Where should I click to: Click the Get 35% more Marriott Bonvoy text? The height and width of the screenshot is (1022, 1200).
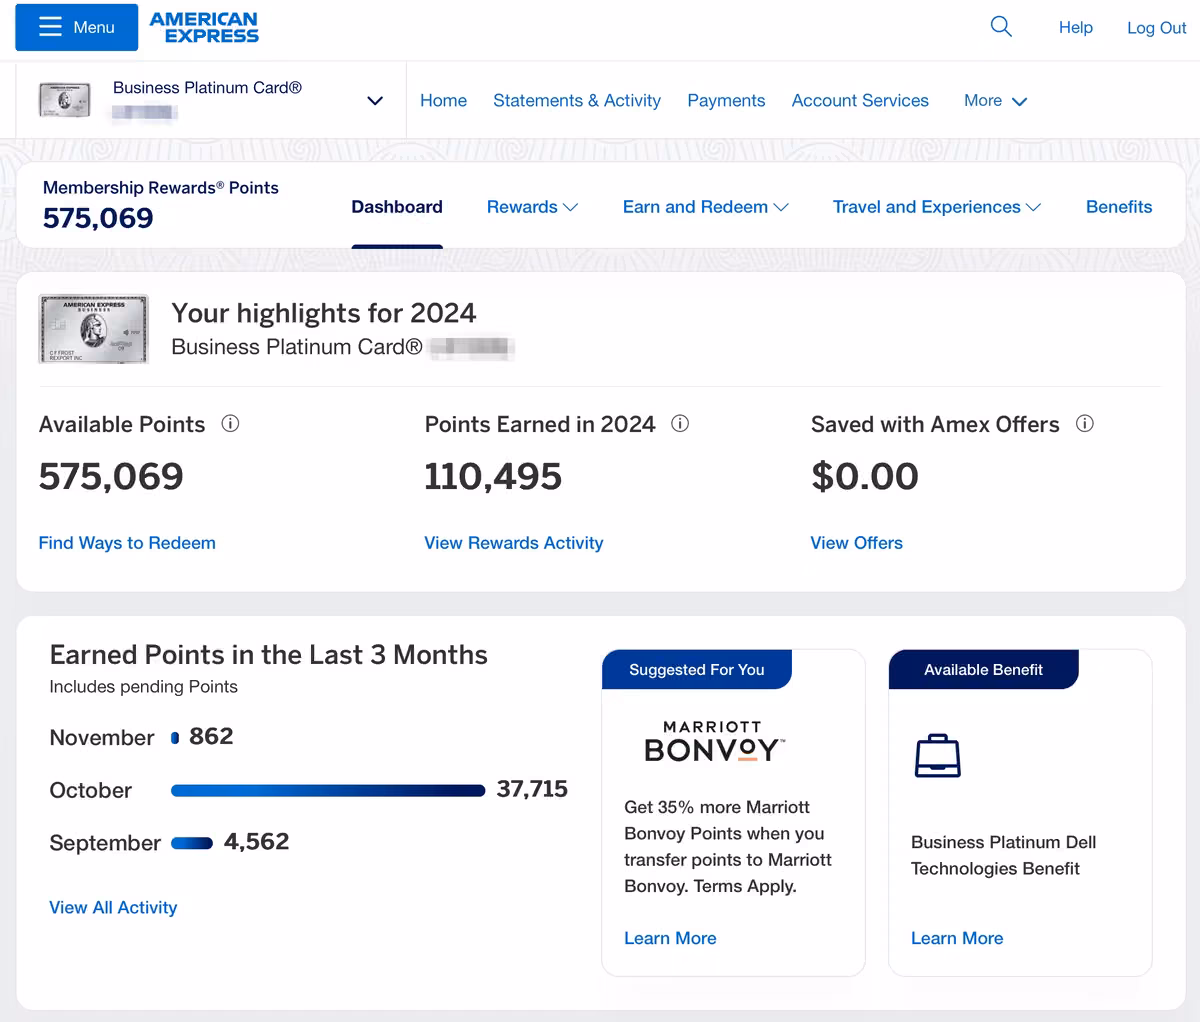tap(728, 846)
